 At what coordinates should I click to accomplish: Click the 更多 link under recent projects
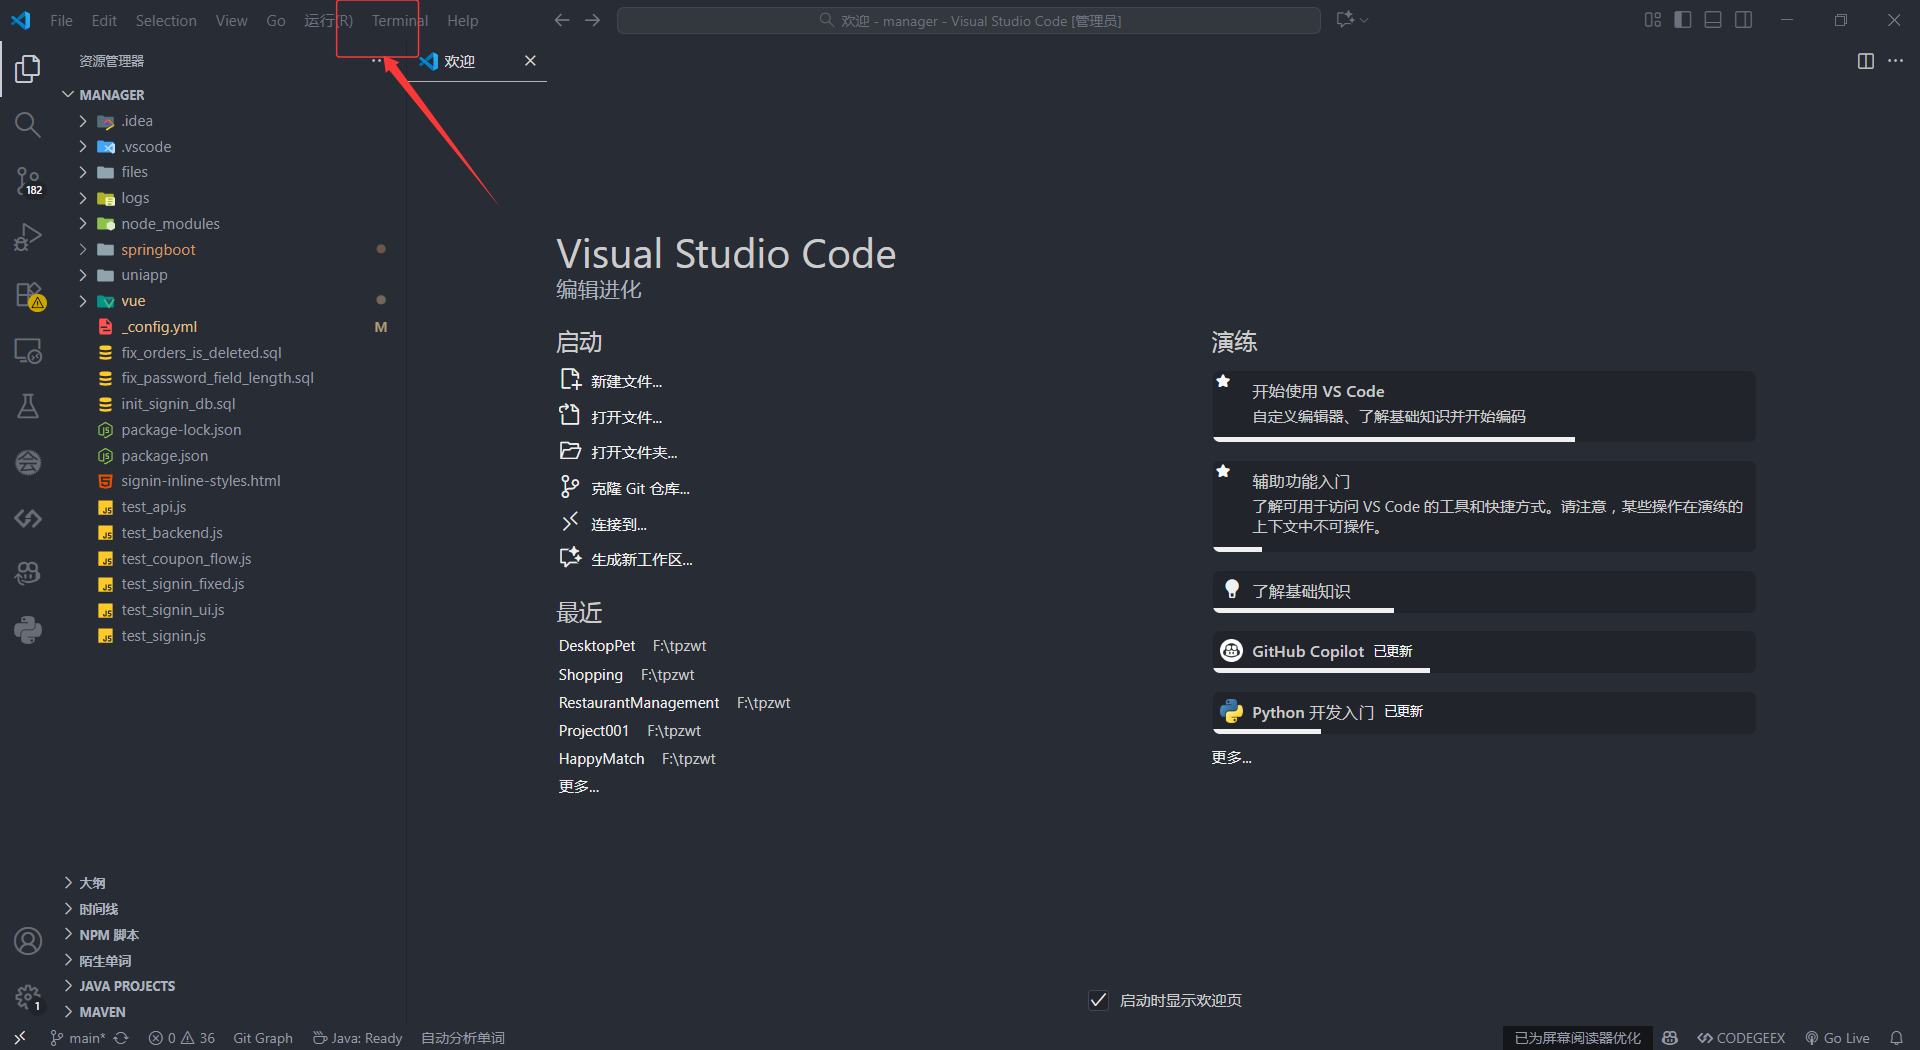click(579, 787)
